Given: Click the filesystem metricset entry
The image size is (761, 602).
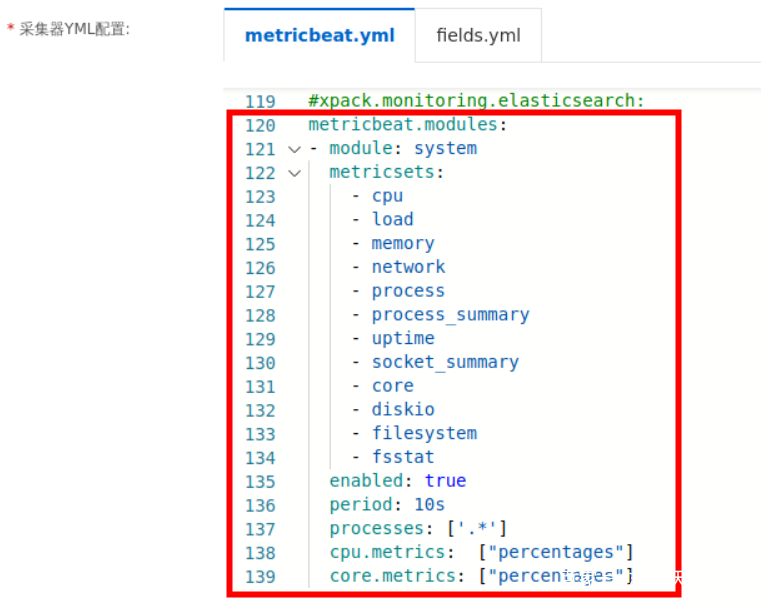Looking at the screenshot, I should pos(424,434).
